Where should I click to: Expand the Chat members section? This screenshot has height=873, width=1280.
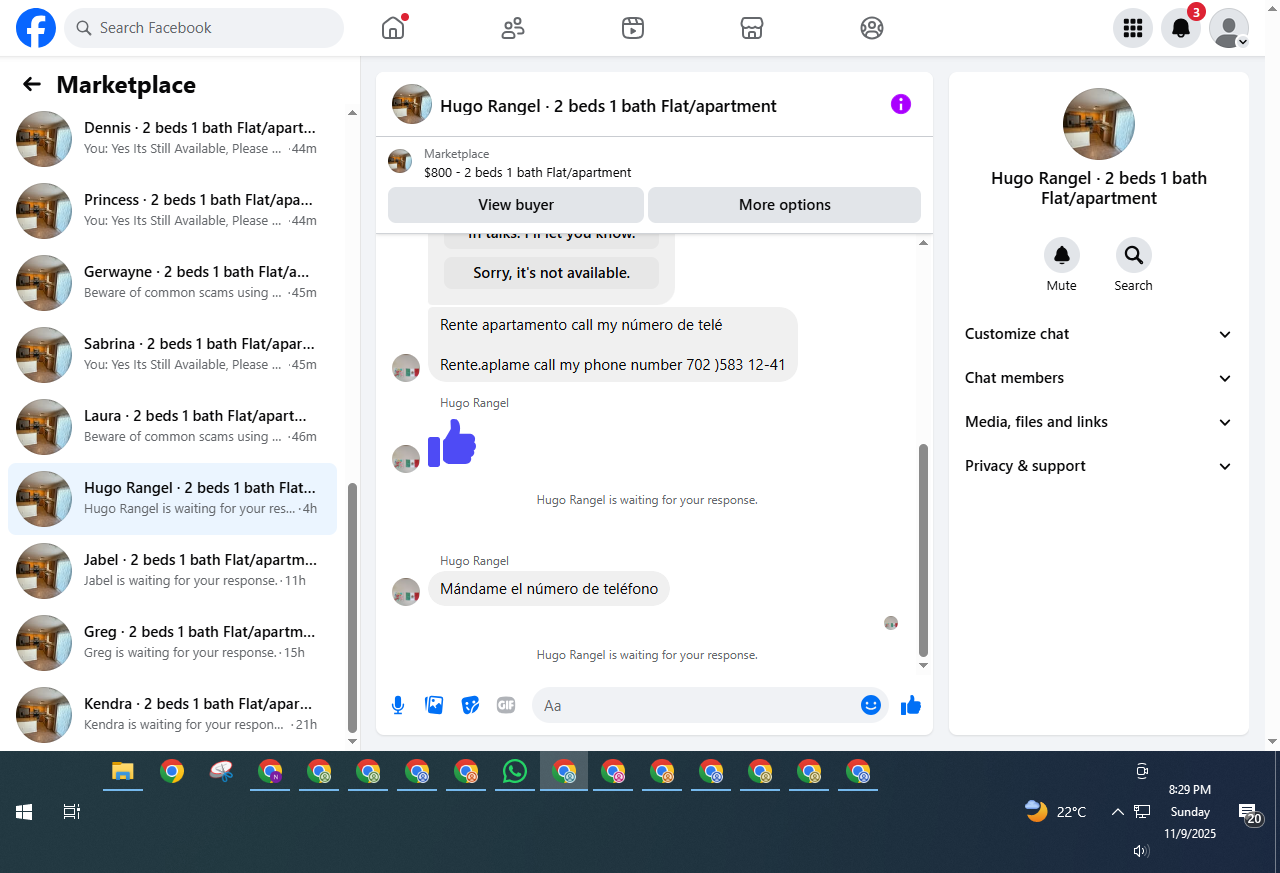pyautogui.click(x=1099, y=378)
